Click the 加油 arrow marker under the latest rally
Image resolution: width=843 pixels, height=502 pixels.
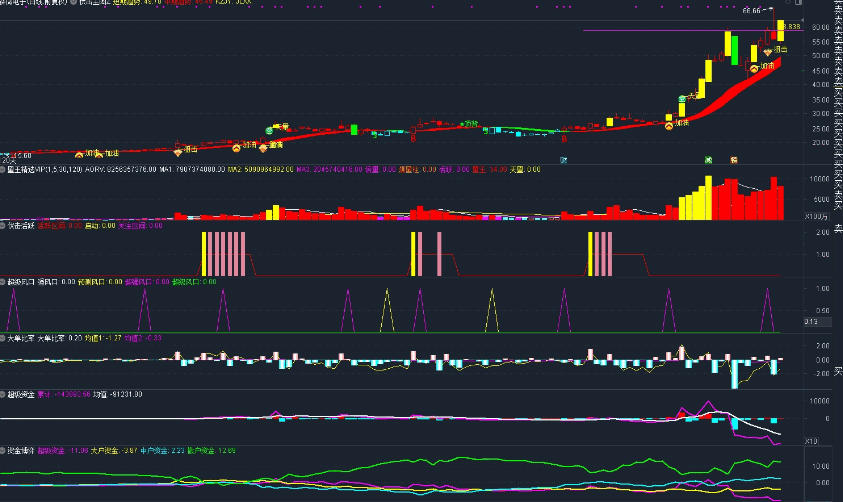point(754,69)
